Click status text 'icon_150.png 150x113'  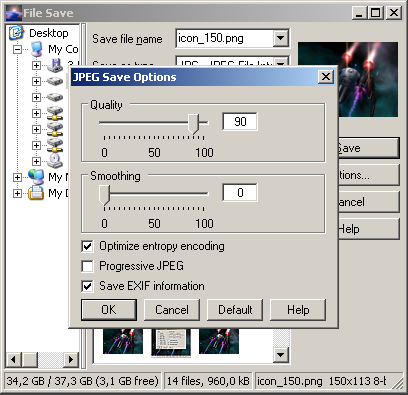pos(322,381)
